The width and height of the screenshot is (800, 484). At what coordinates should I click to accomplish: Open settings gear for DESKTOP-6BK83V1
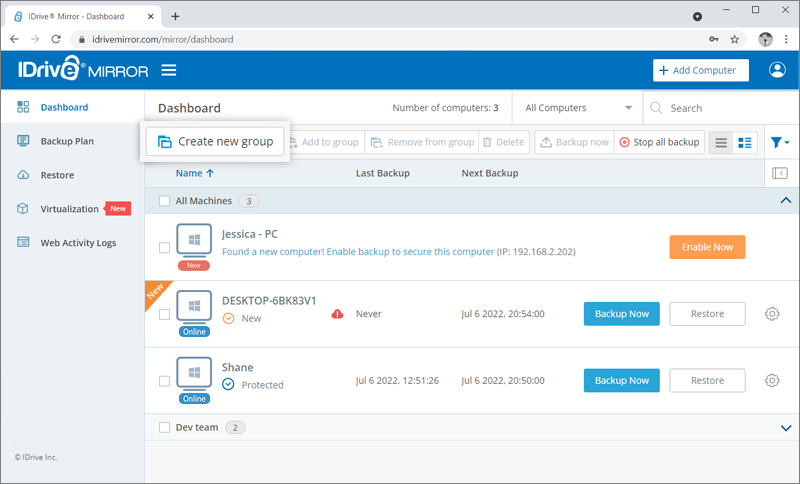click(x=772, y=314)
